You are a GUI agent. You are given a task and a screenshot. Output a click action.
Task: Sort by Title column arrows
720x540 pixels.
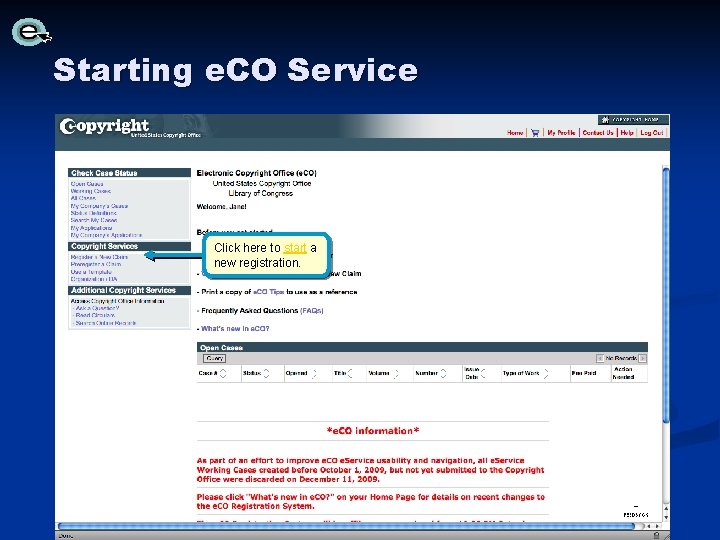[350, 373]
